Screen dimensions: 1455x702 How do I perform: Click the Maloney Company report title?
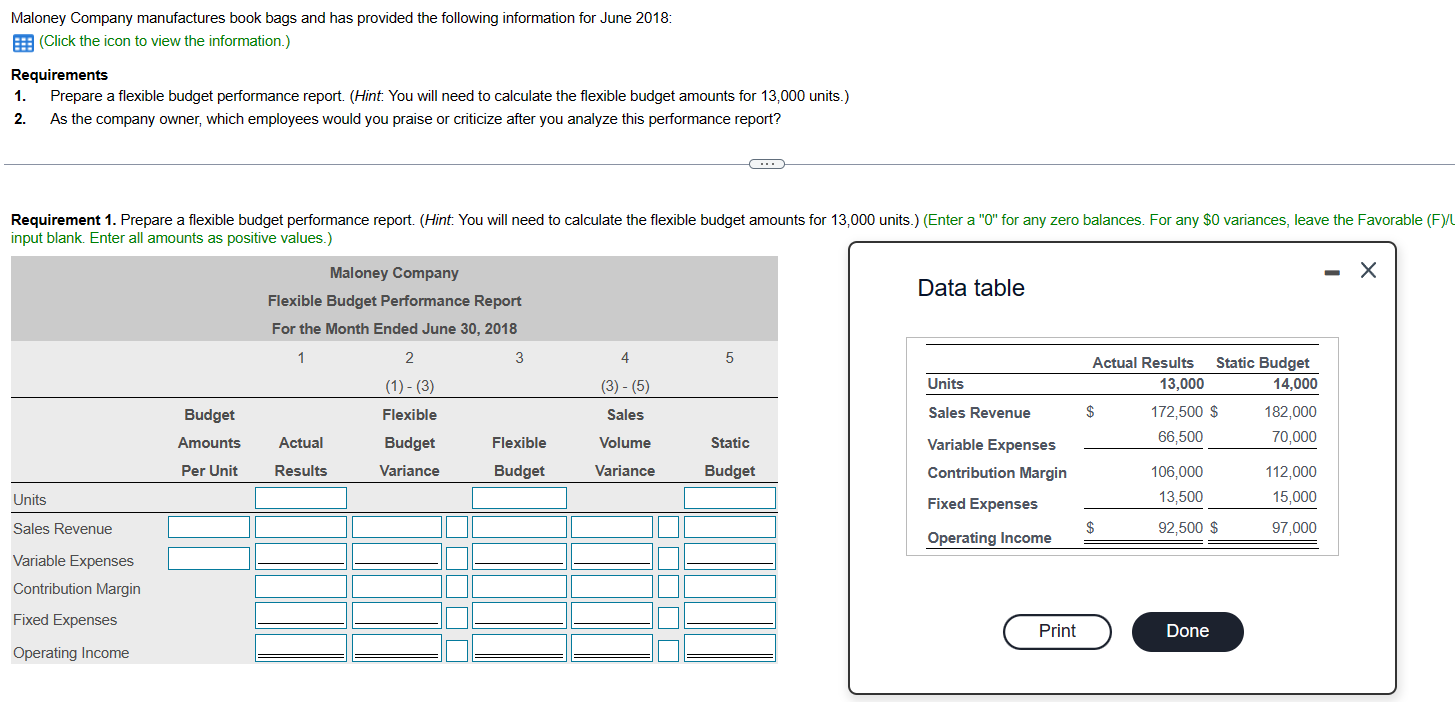click(x=394, y=273)
